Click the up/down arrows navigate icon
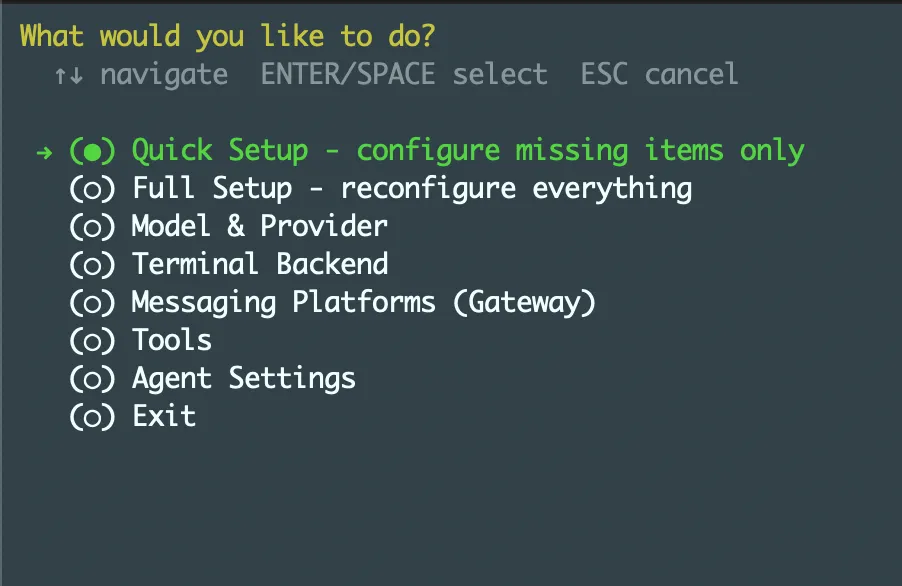The height and width of the screenshot is (586, 902). pyautogui.click(x=68, y=75)
